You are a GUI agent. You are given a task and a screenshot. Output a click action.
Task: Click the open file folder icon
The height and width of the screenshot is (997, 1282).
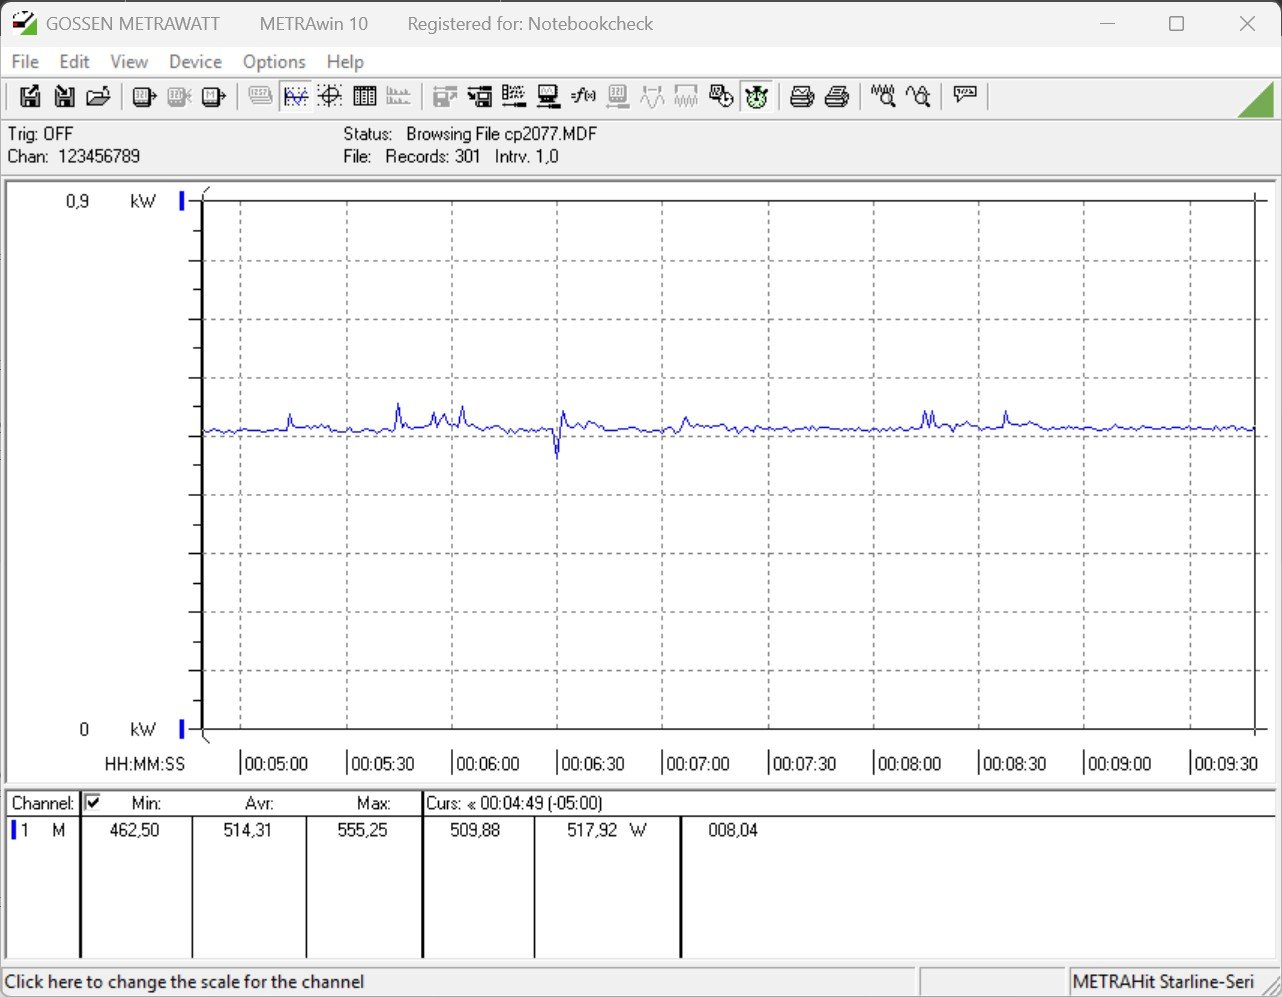pyautogui.click(x=98, y=97)
